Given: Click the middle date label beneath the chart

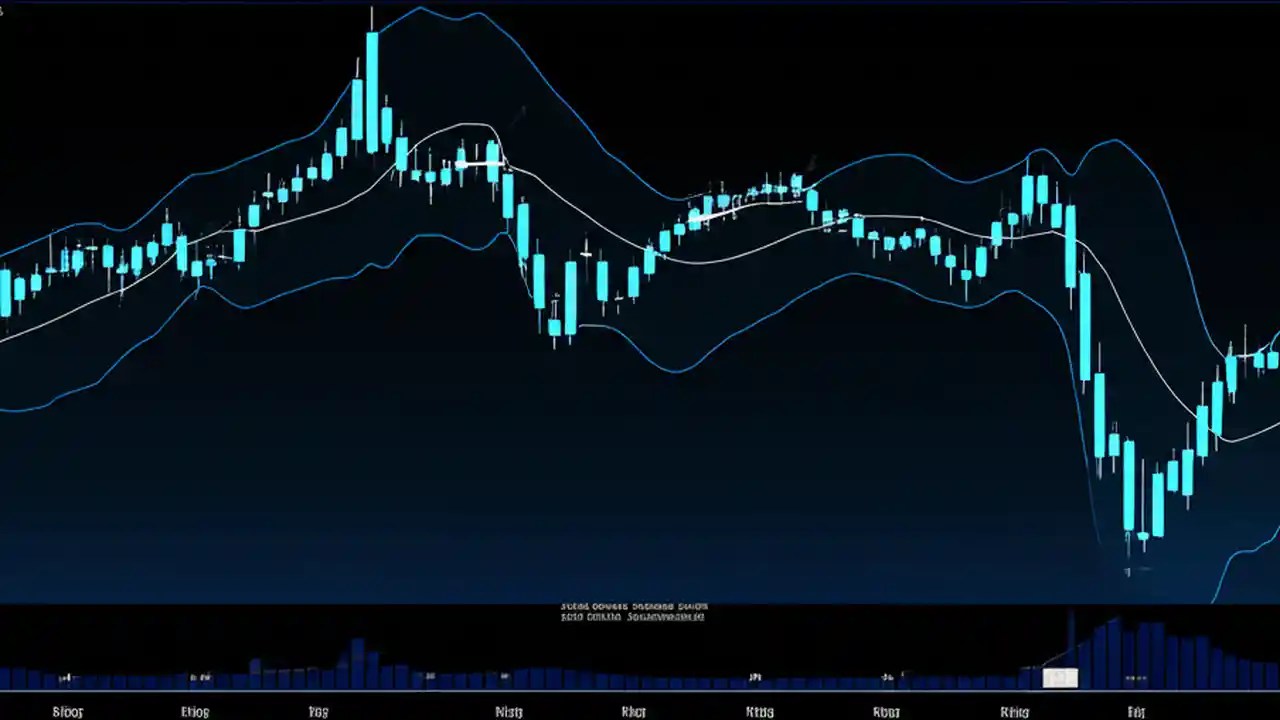Looking at the screenshot, I should point(632,711).
